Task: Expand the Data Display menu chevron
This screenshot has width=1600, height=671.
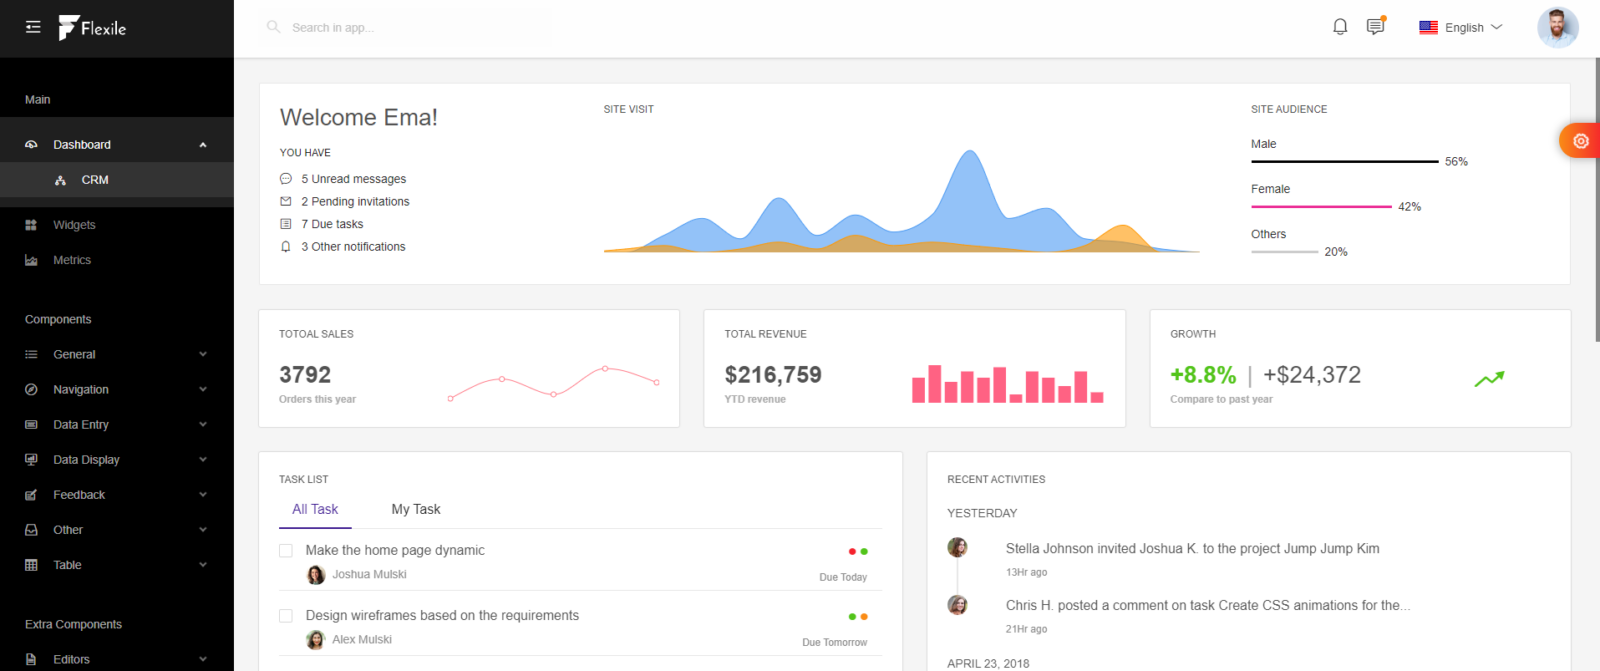Action: click(x=203, y=459)
